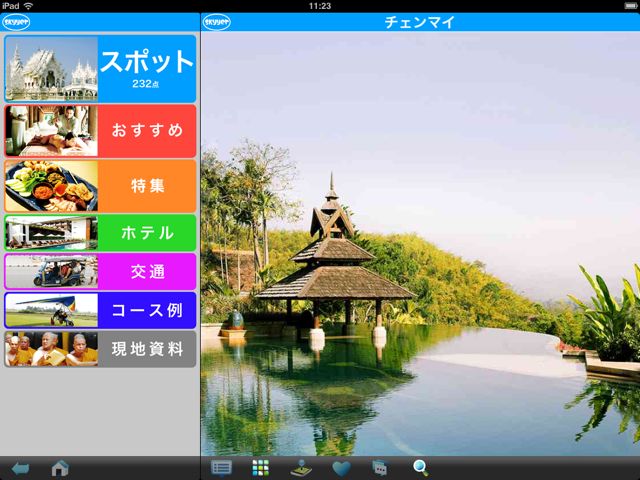Open the コース例 blue button

[100, 310]
